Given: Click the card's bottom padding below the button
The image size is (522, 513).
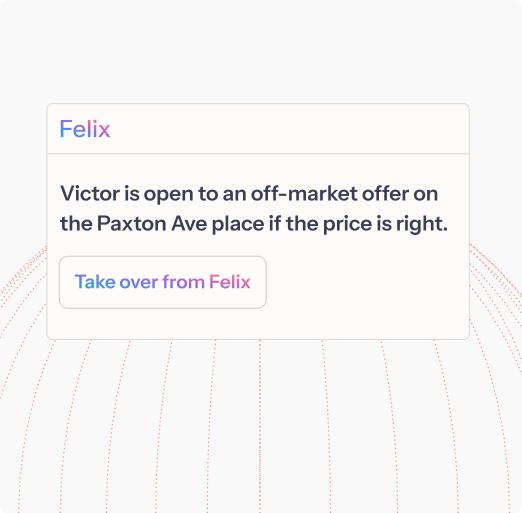Looking at the screenshot, I should point(258,323).
